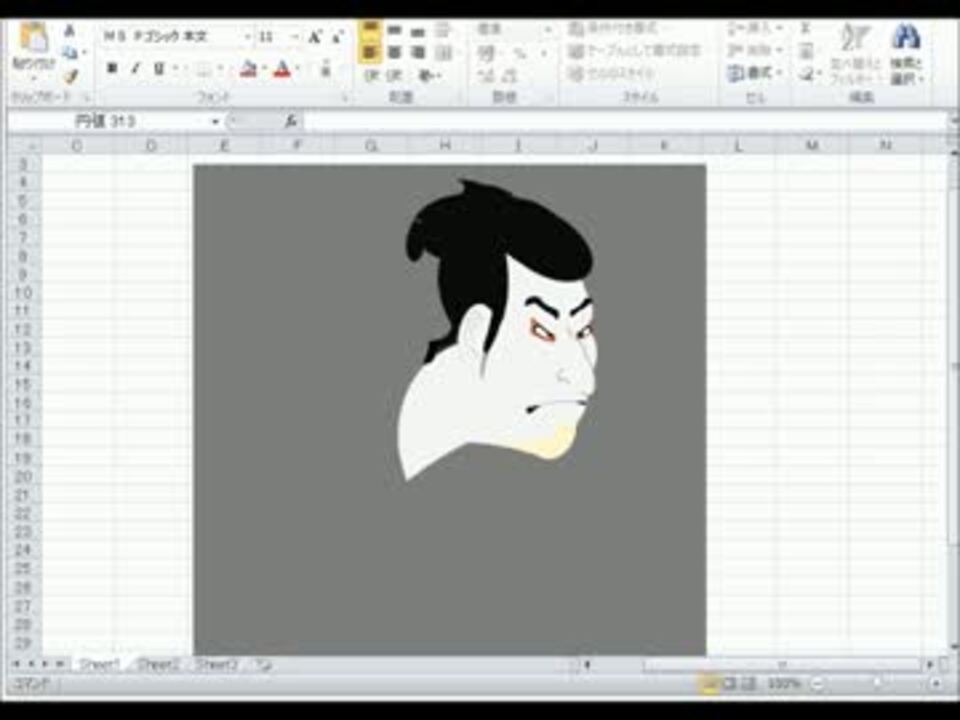Apply the red font color A
960x720 pixels.
pyautogui.click(x=282, y=69)
